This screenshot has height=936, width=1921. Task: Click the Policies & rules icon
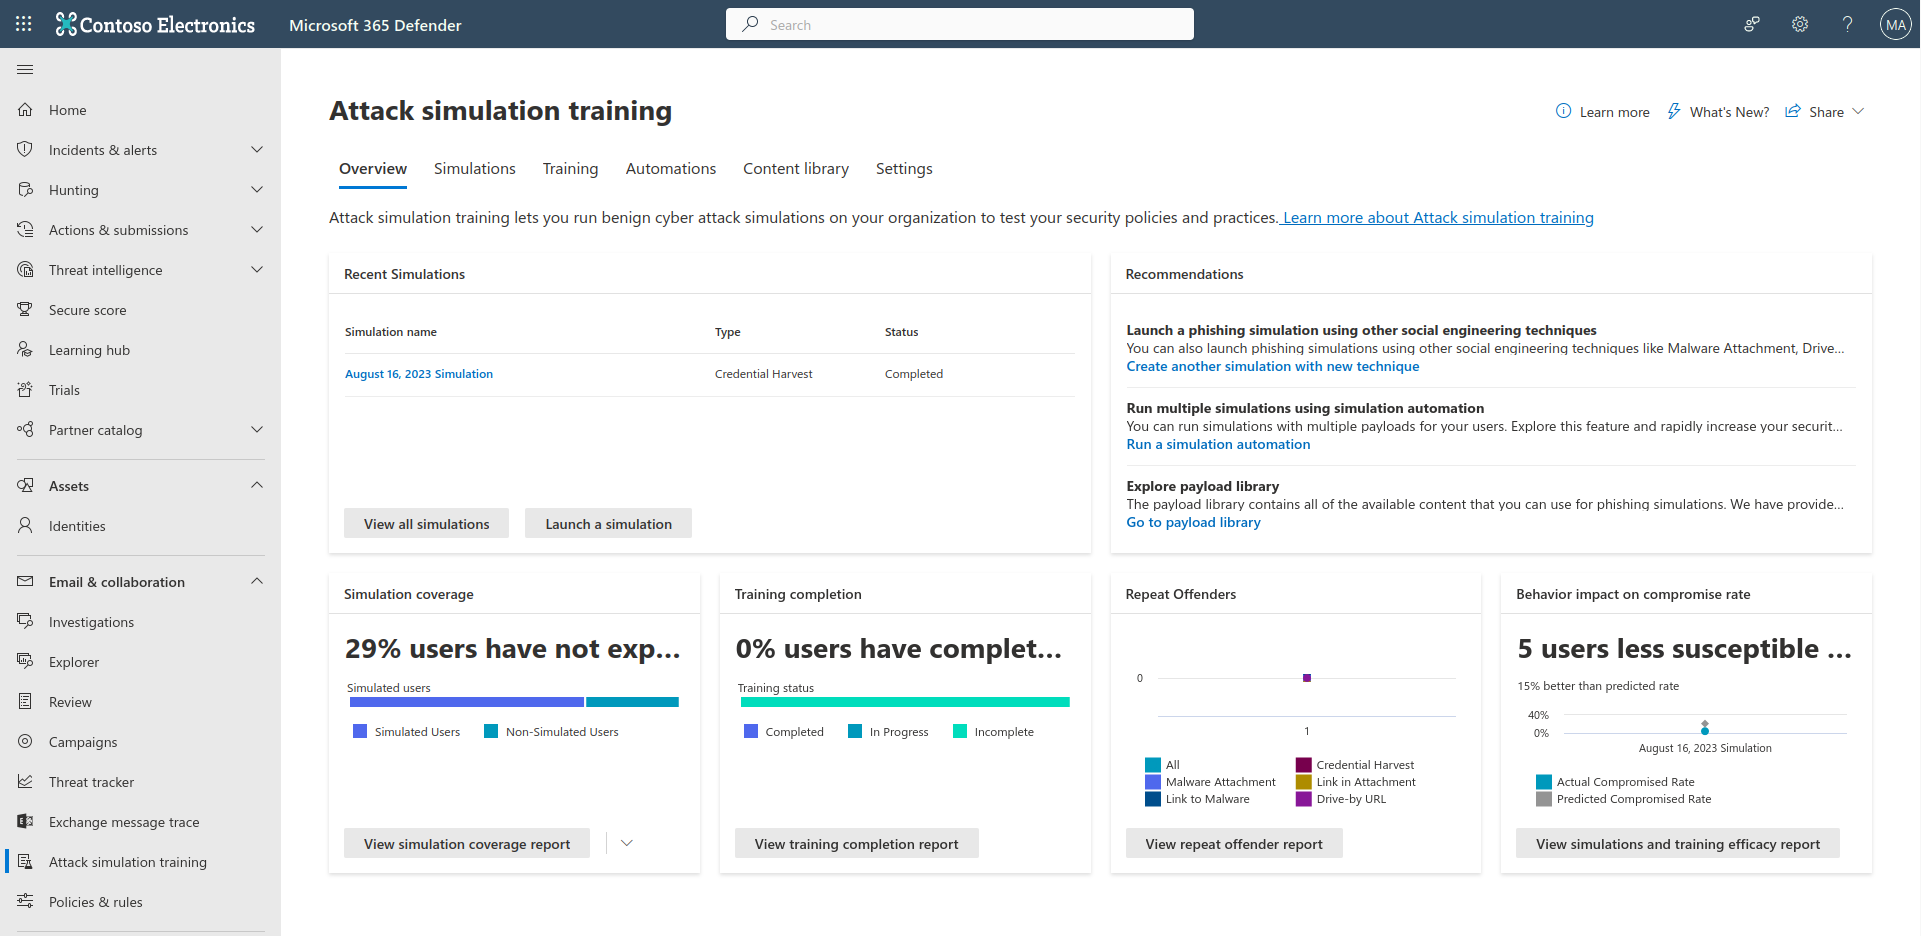[x=25, y=902]
